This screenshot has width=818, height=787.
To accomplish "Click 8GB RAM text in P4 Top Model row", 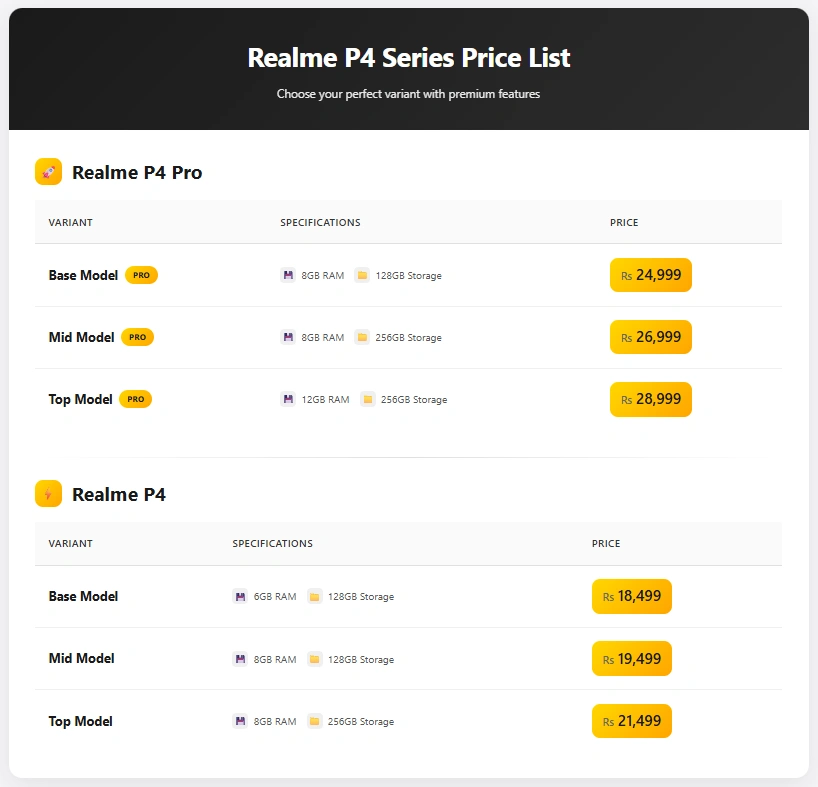I will [275, 721].
